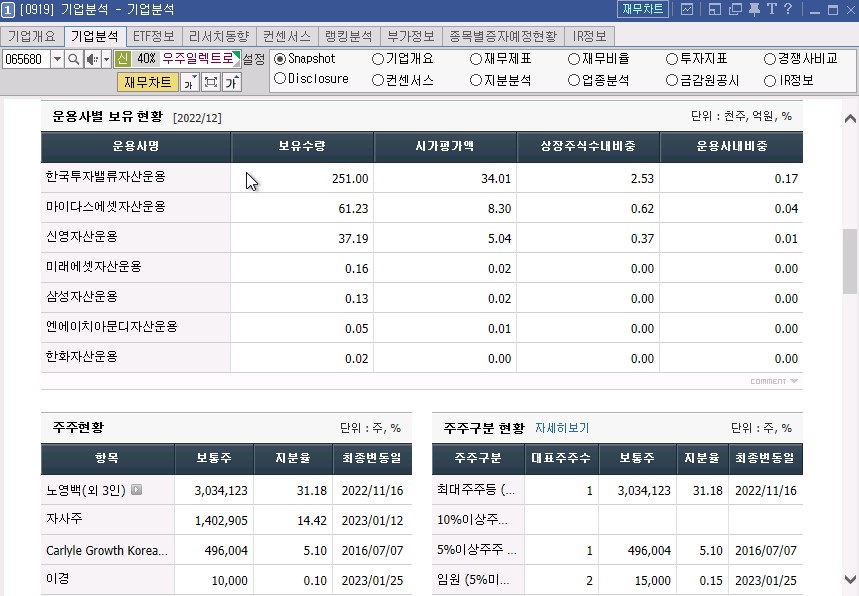Select the 금감원공시 radio button
This screenshot has width=859, height=596.
click(672, 81)
